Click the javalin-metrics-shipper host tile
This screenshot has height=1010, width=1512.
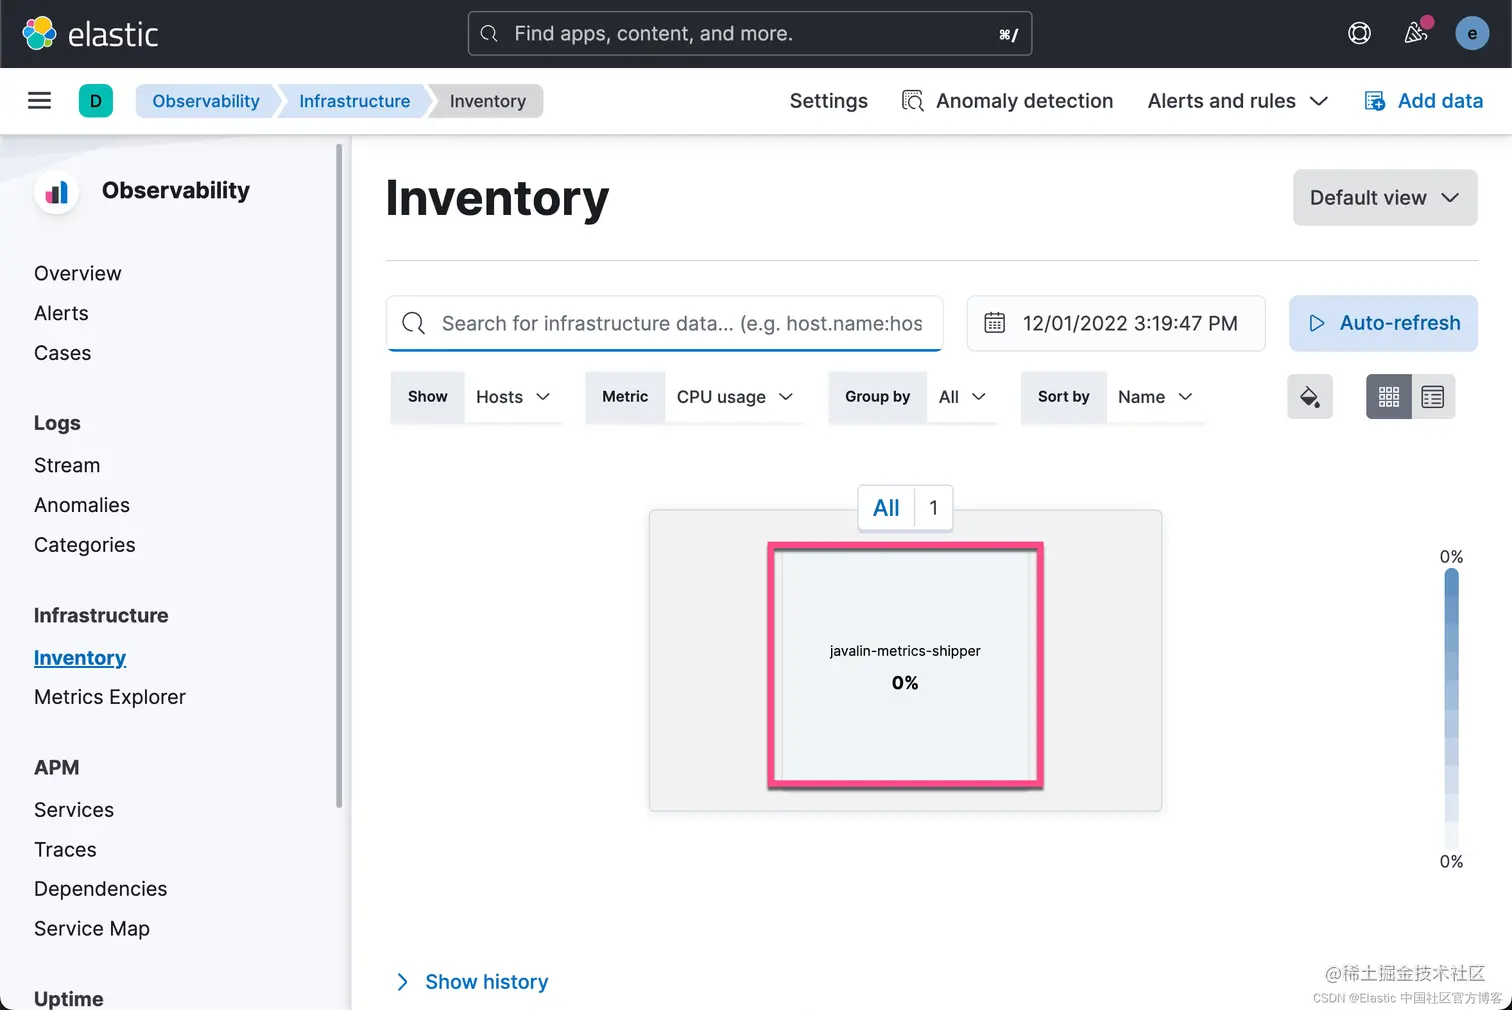point(905,666)
